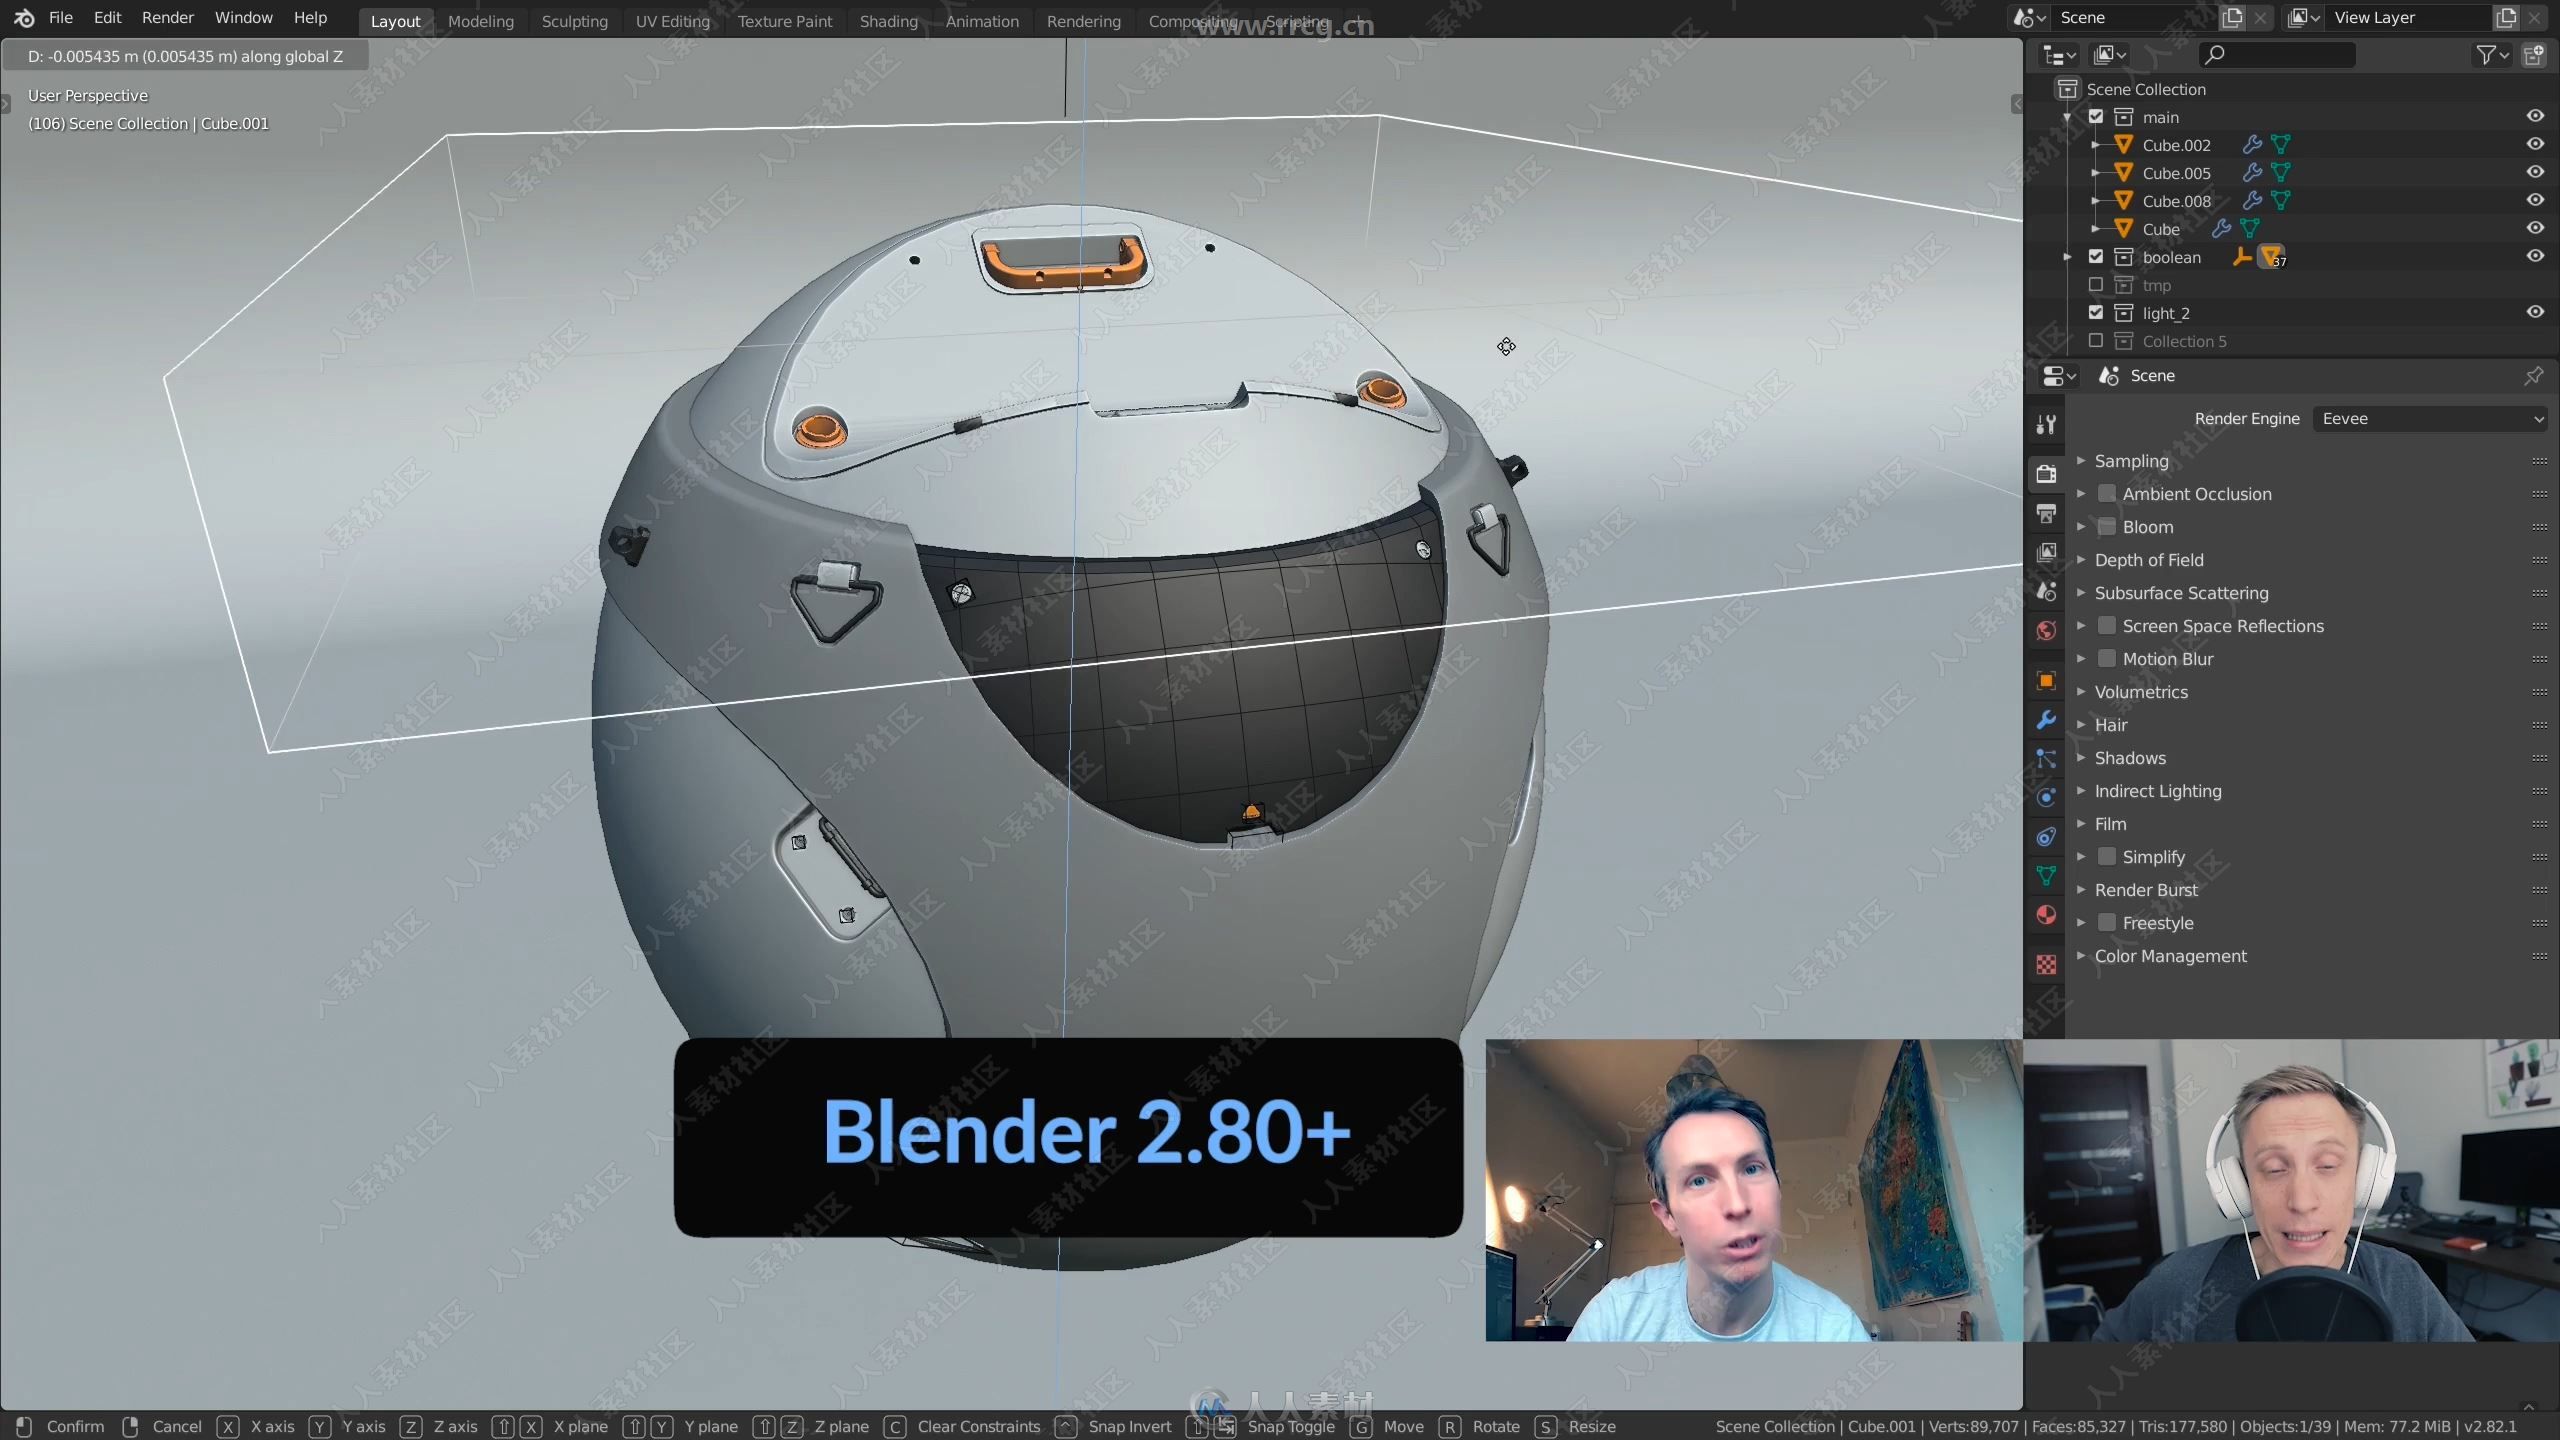
Task: Open the Tool properties tab
Action: 2046,424
